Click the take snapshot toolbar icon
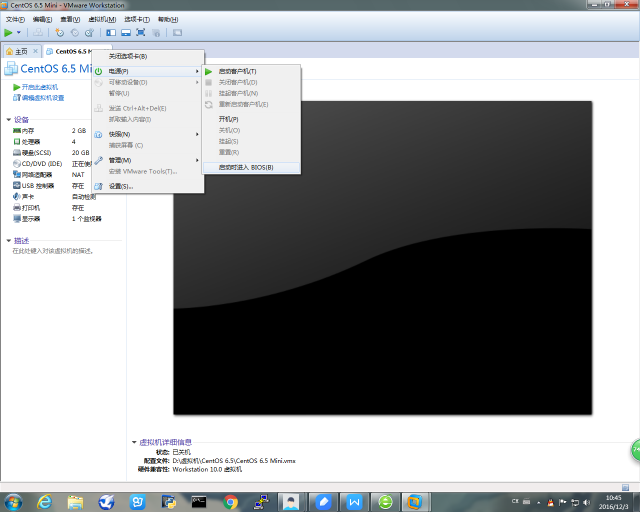Screen dimensions: 640x512 pyautogui.click(x=60, y=33)
